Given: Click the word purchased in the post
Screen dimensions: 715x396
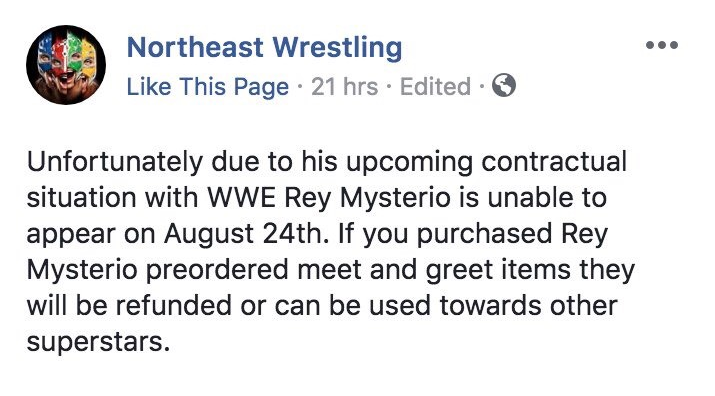Looking at the screenshot, I should click(484, 235).
